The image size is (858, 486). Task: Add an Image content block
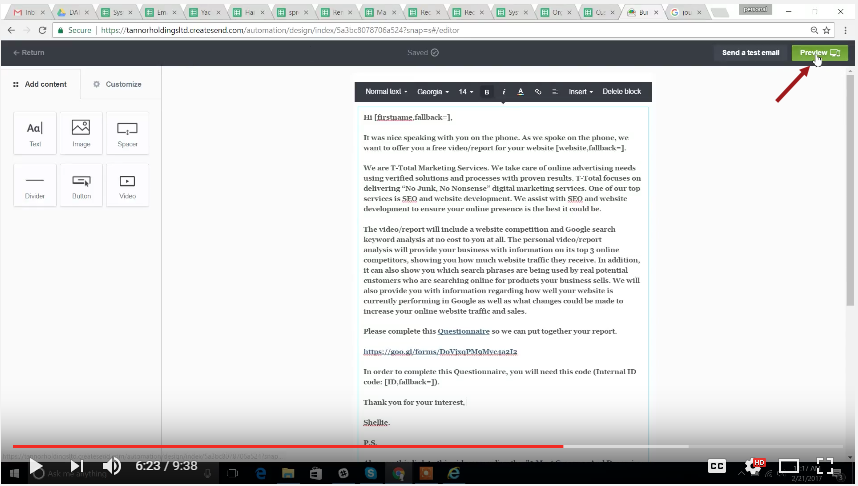(81, 133)
